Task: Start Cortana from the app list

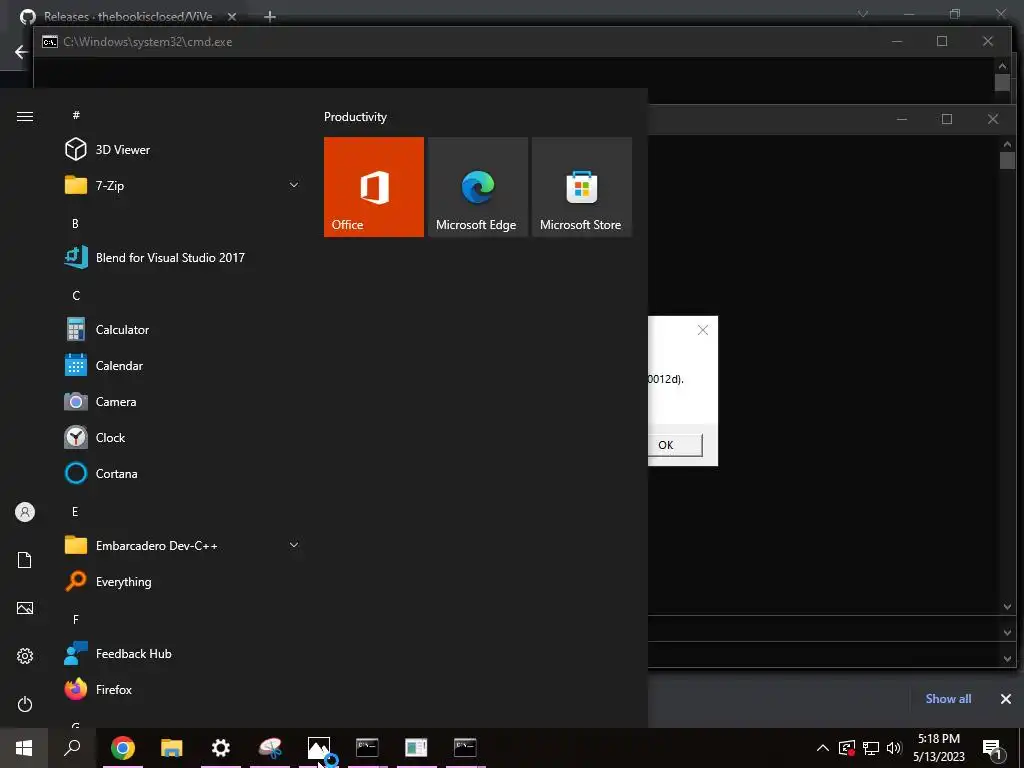Action: pos(183,473)
